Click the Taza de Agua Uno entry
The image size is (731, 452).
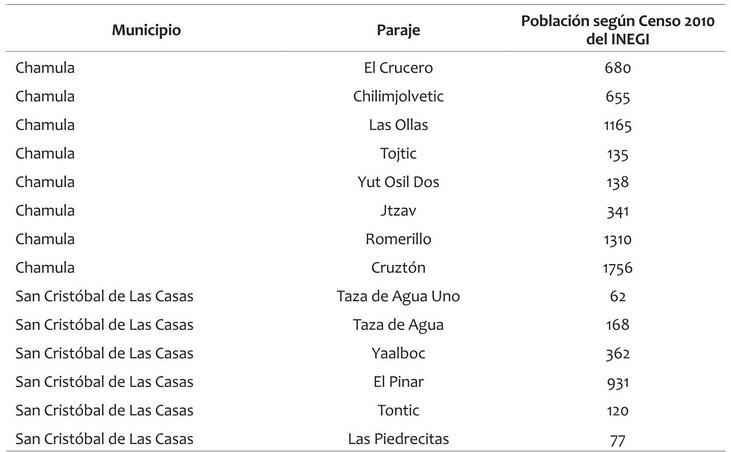pos(398,296)
